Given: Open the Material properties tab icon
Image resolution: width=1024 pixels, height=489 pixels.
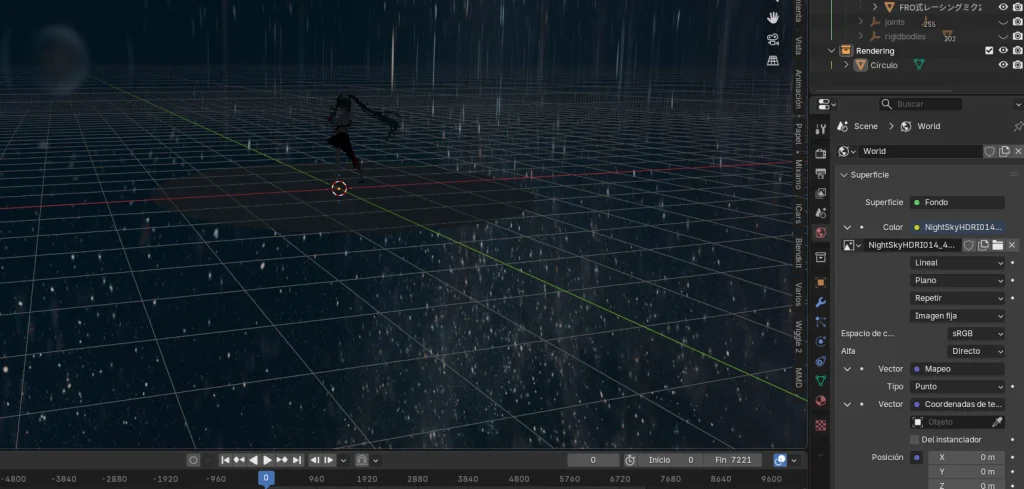Looking at the screenshot, I should click(x=821, y=400).
